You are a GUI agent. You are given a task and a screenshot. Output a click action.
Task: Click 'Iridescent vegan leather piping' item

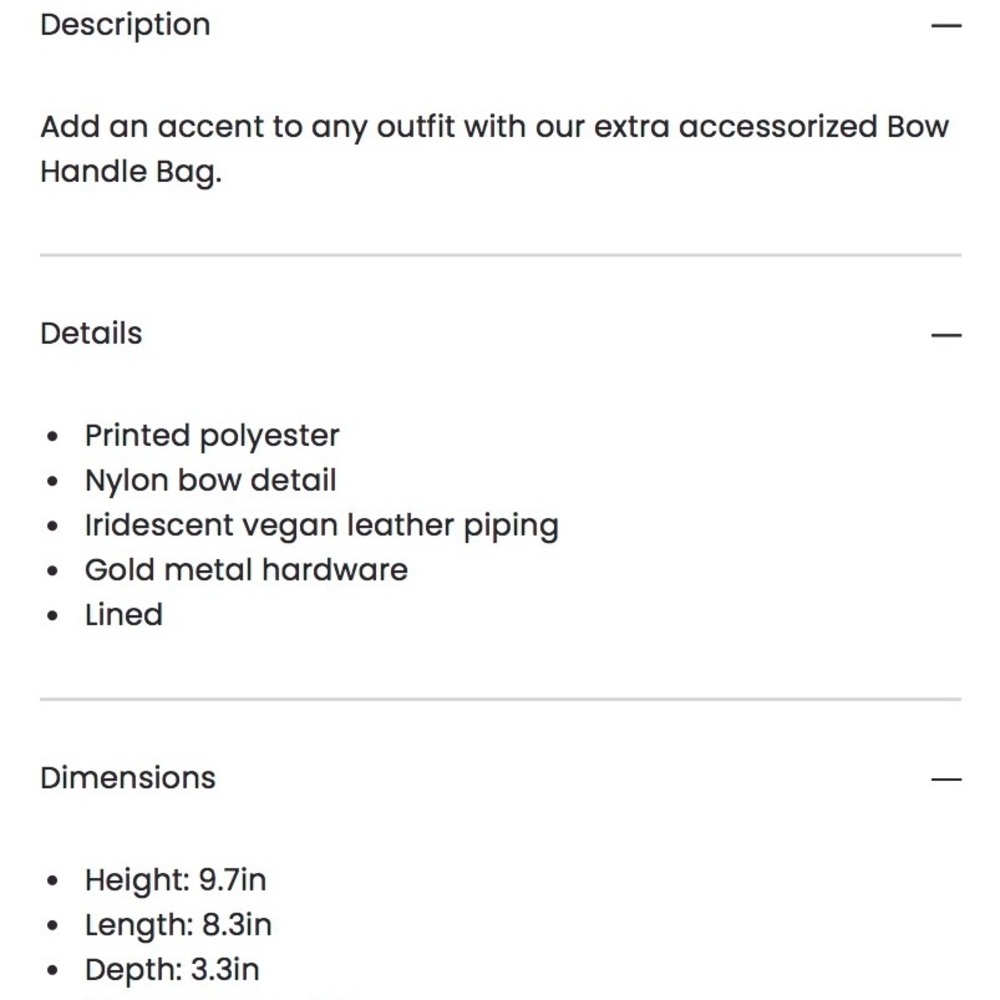pyautogui.click(x=322, y=526)
